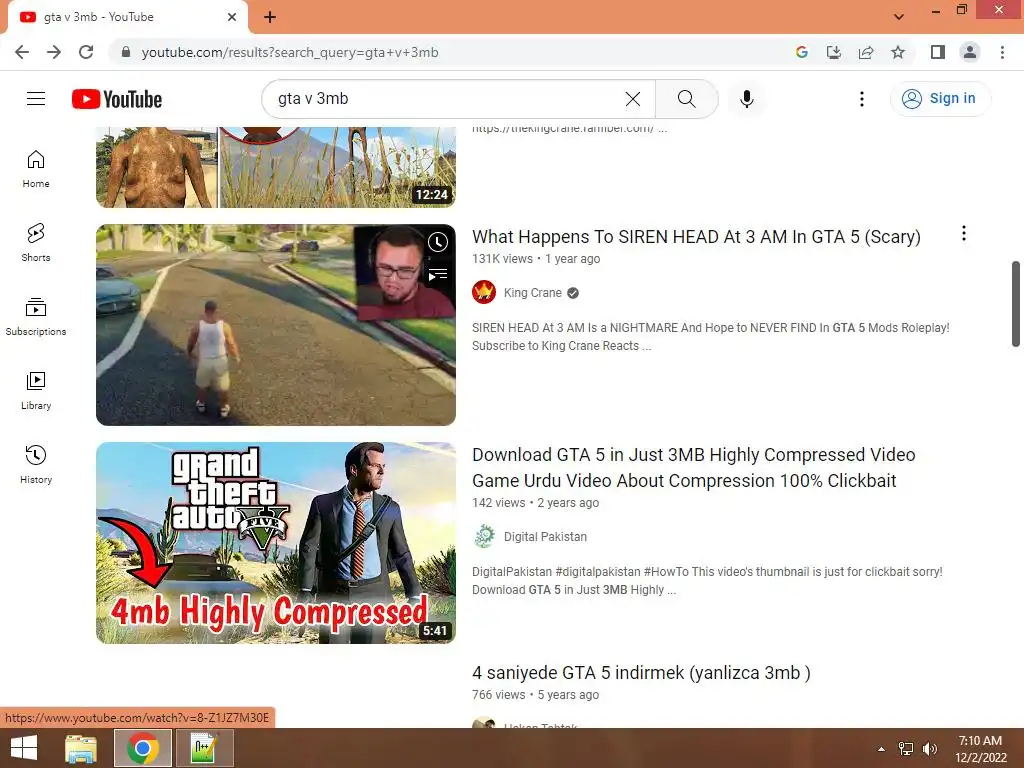Clear the search box with the X icon
The width and height of the screenshot is (1024, 768).
pyautogui.click(x=632, y=99)
